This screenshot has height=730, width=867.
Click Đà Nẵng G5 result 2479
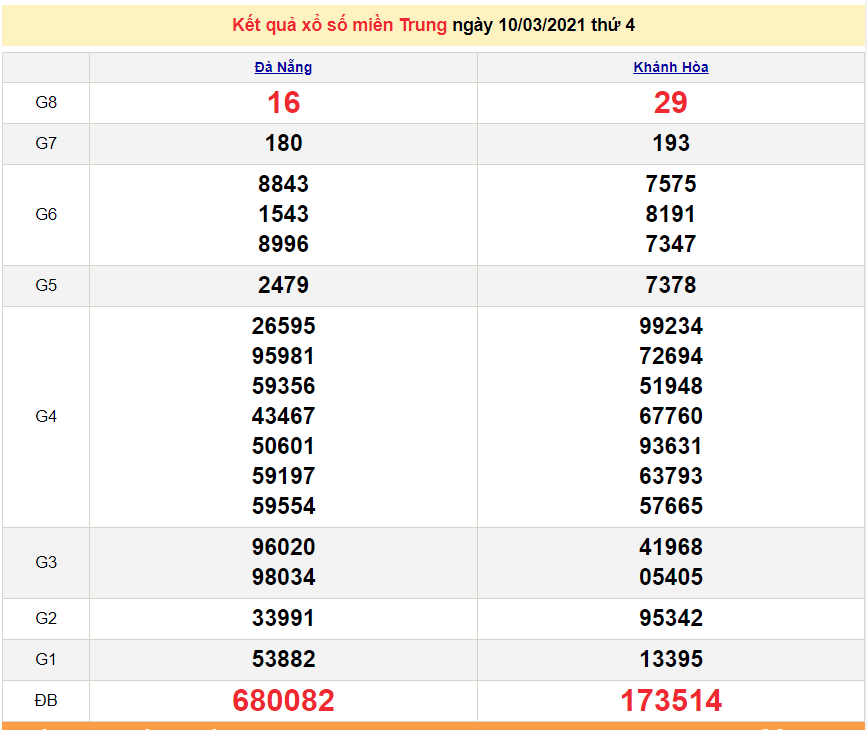(x=283, y=286)
